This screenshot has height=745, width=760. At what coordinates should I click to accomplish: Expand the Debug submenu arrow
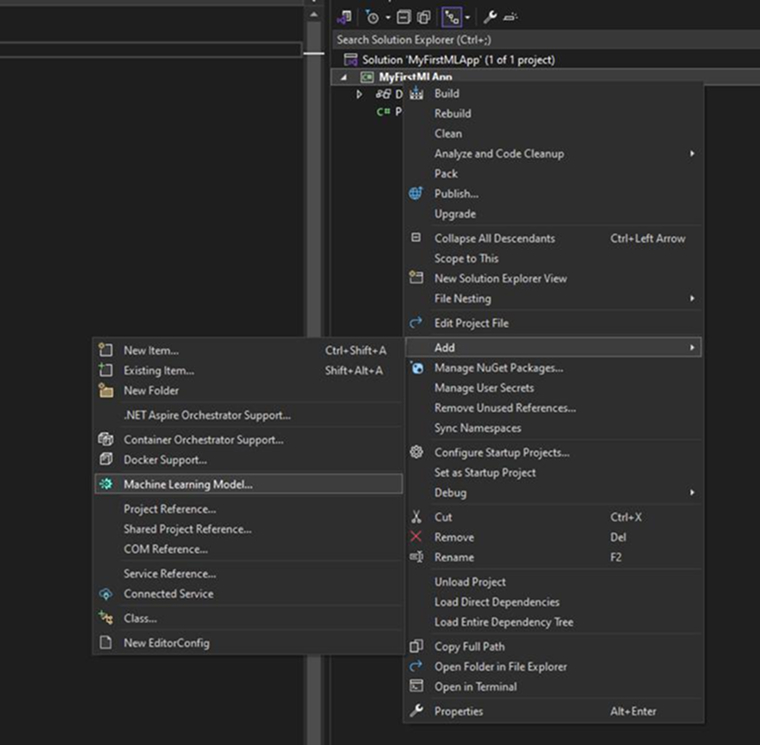coord(691,493)
